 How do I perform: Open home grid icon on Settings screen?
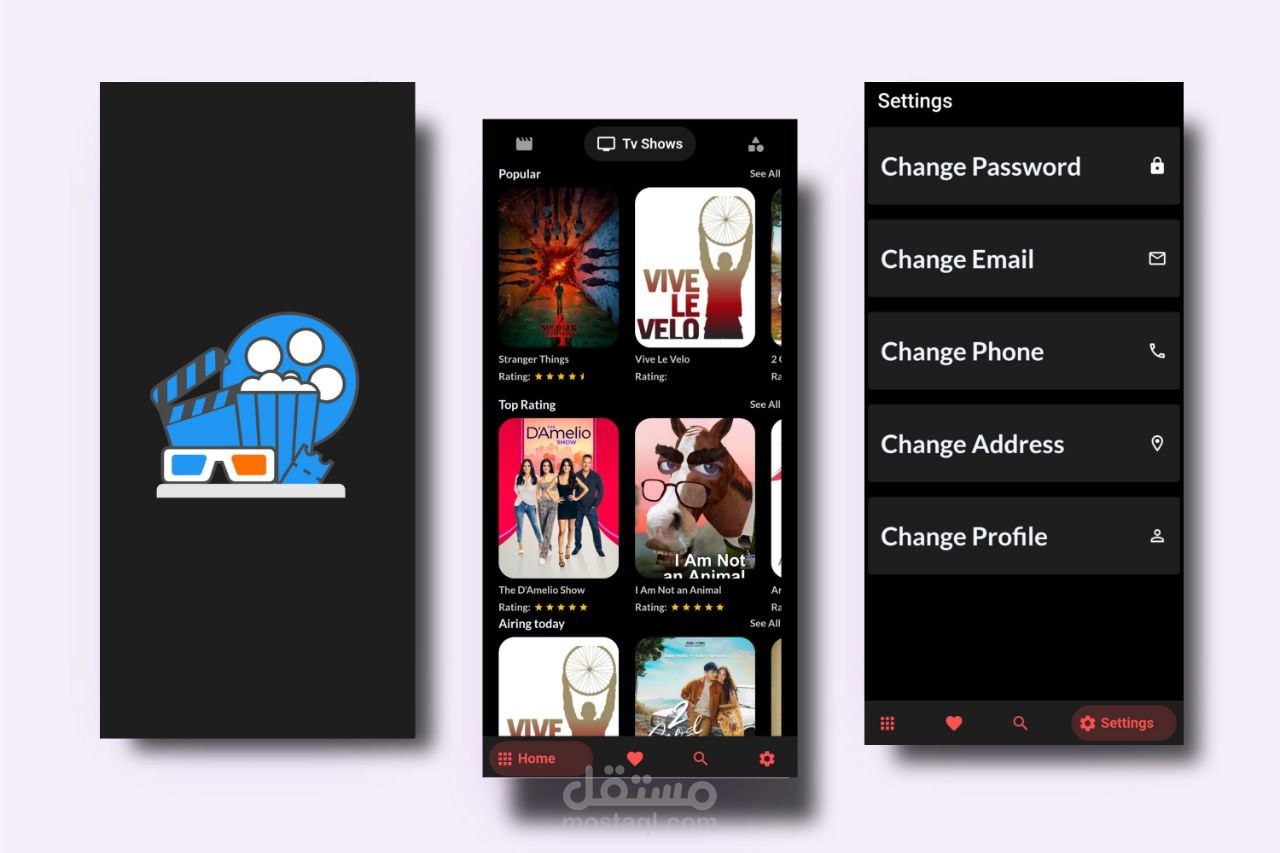(887, 723)
